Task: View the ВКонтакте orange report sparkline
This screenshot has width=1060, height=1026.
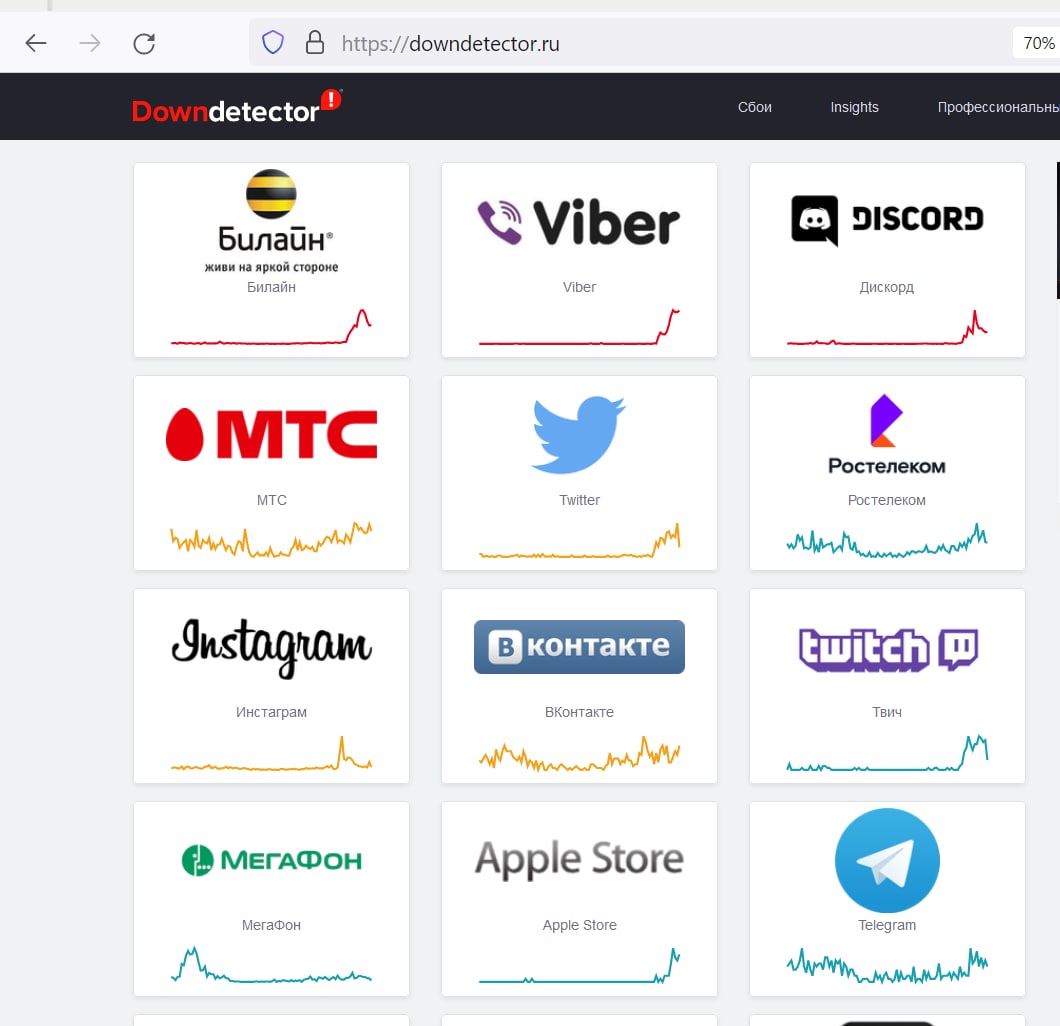Action: (x=579, y=754)
